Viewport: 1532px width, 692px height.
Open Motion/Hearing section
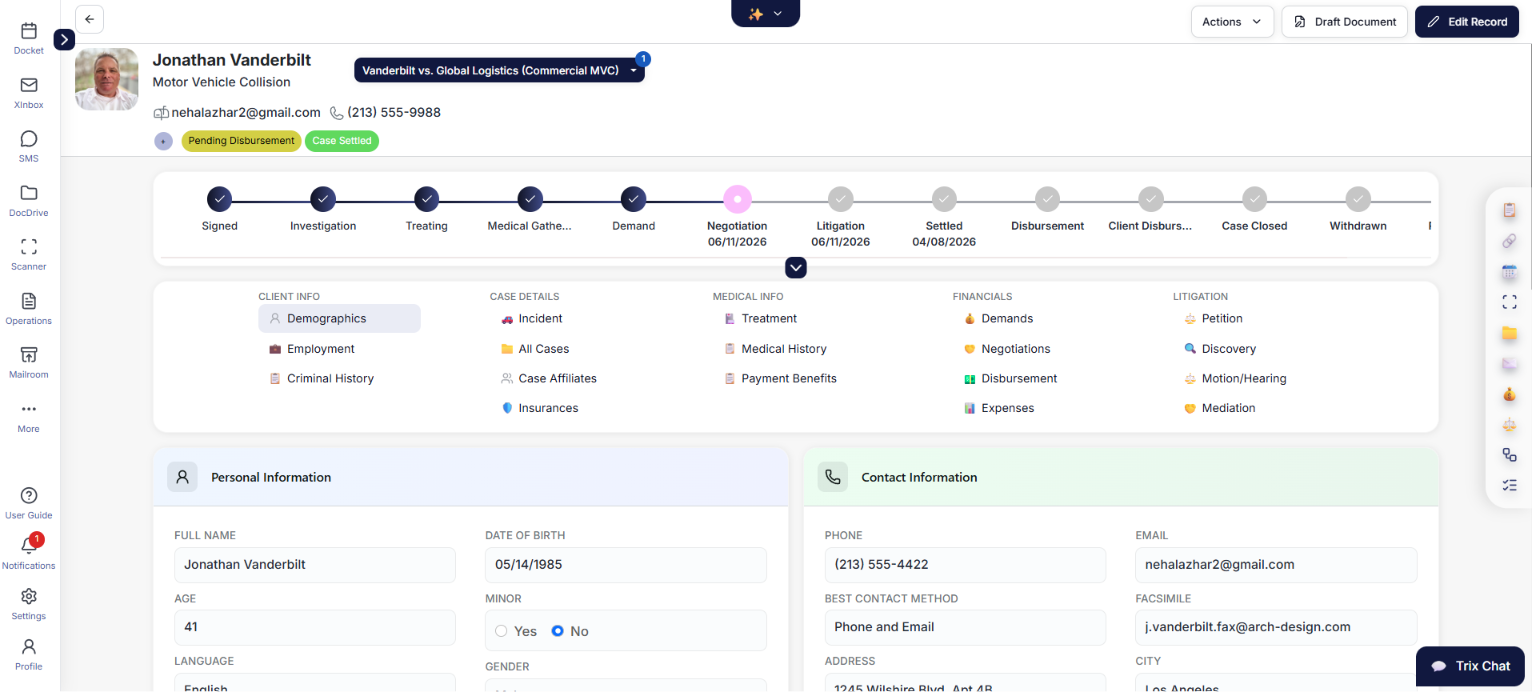1235,378
